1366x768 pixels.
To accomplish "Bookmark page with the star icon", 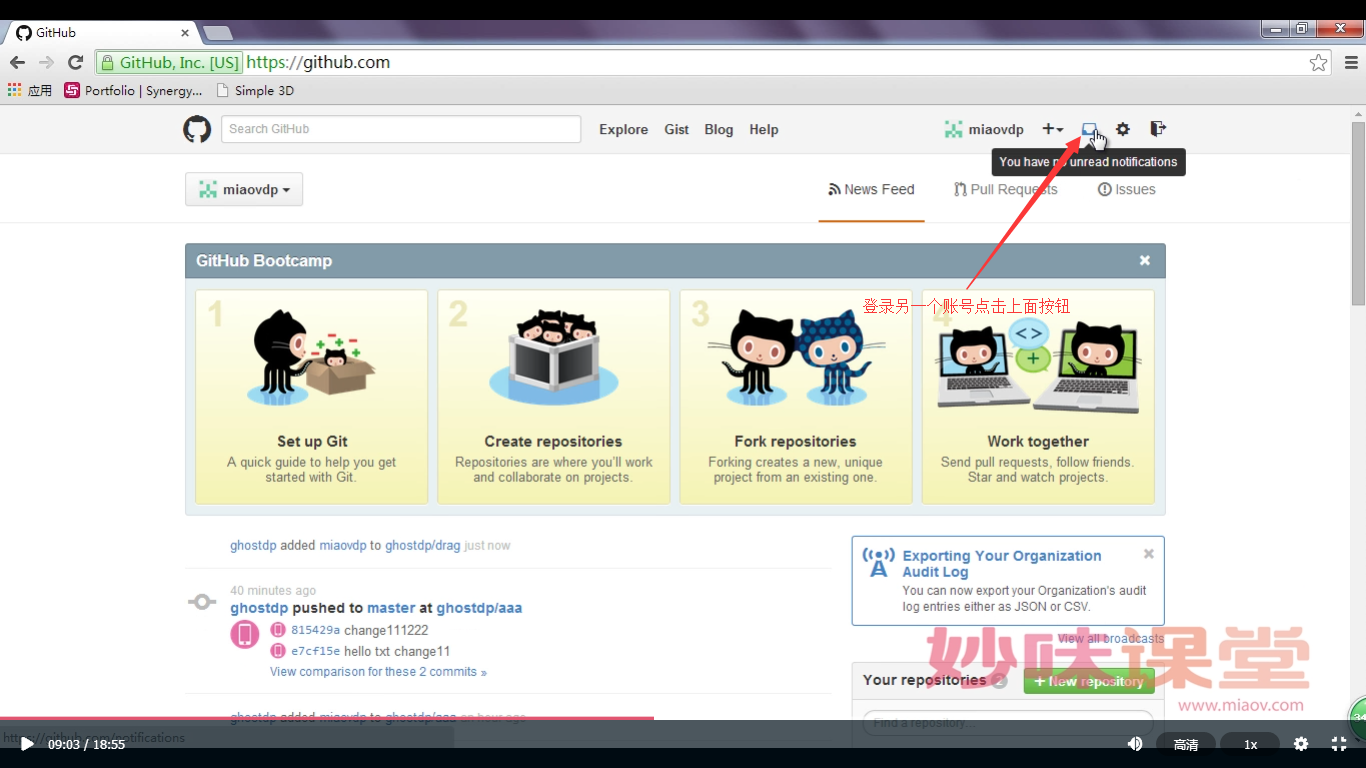I will pos(1319,62).
